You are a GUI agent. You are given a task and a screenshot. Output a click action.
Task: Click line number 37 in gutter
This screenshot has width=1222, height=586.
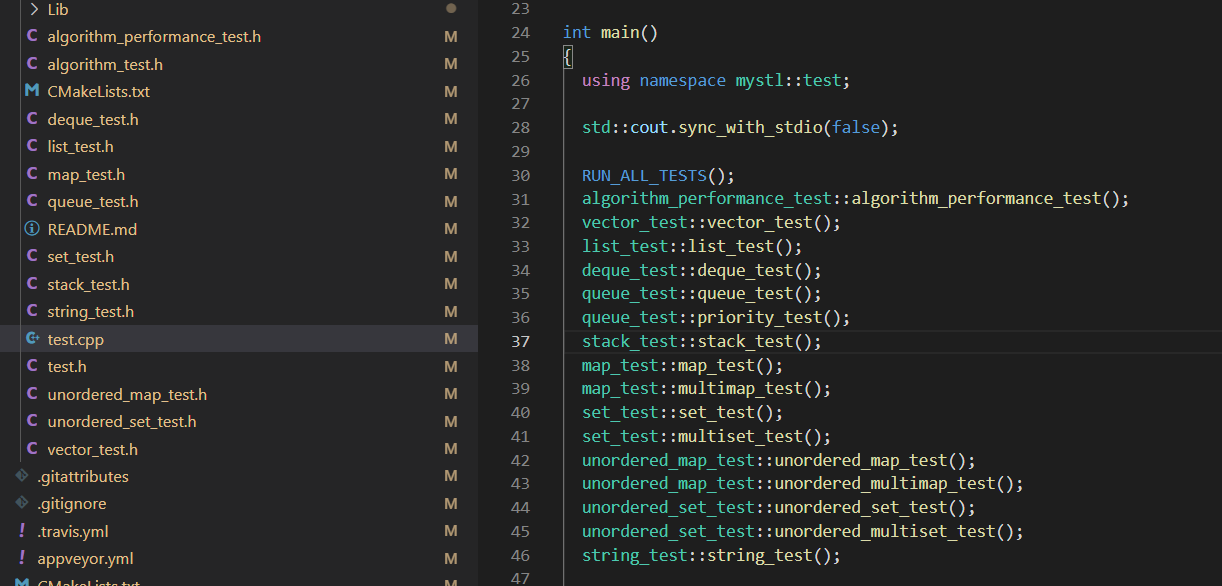pyautogui.click(x=520, y=342)
